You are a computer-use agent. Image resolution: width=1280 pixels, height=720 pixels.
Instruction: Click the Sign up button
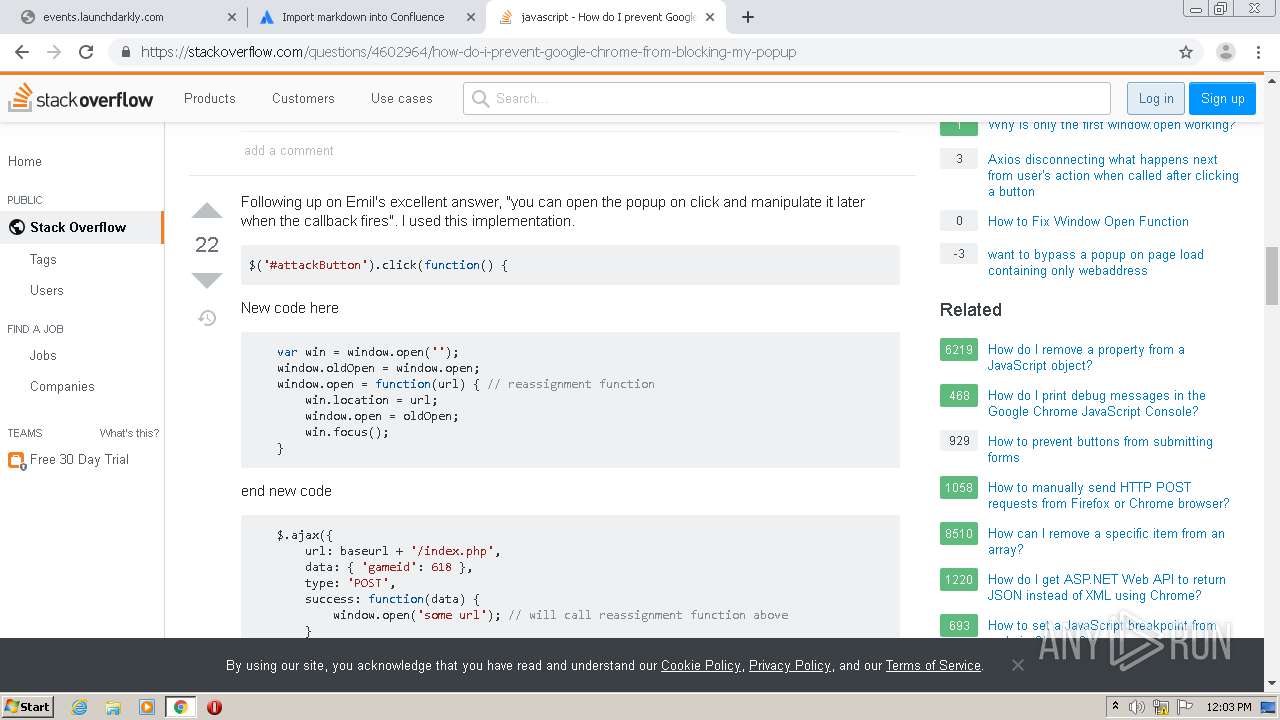1222,98
